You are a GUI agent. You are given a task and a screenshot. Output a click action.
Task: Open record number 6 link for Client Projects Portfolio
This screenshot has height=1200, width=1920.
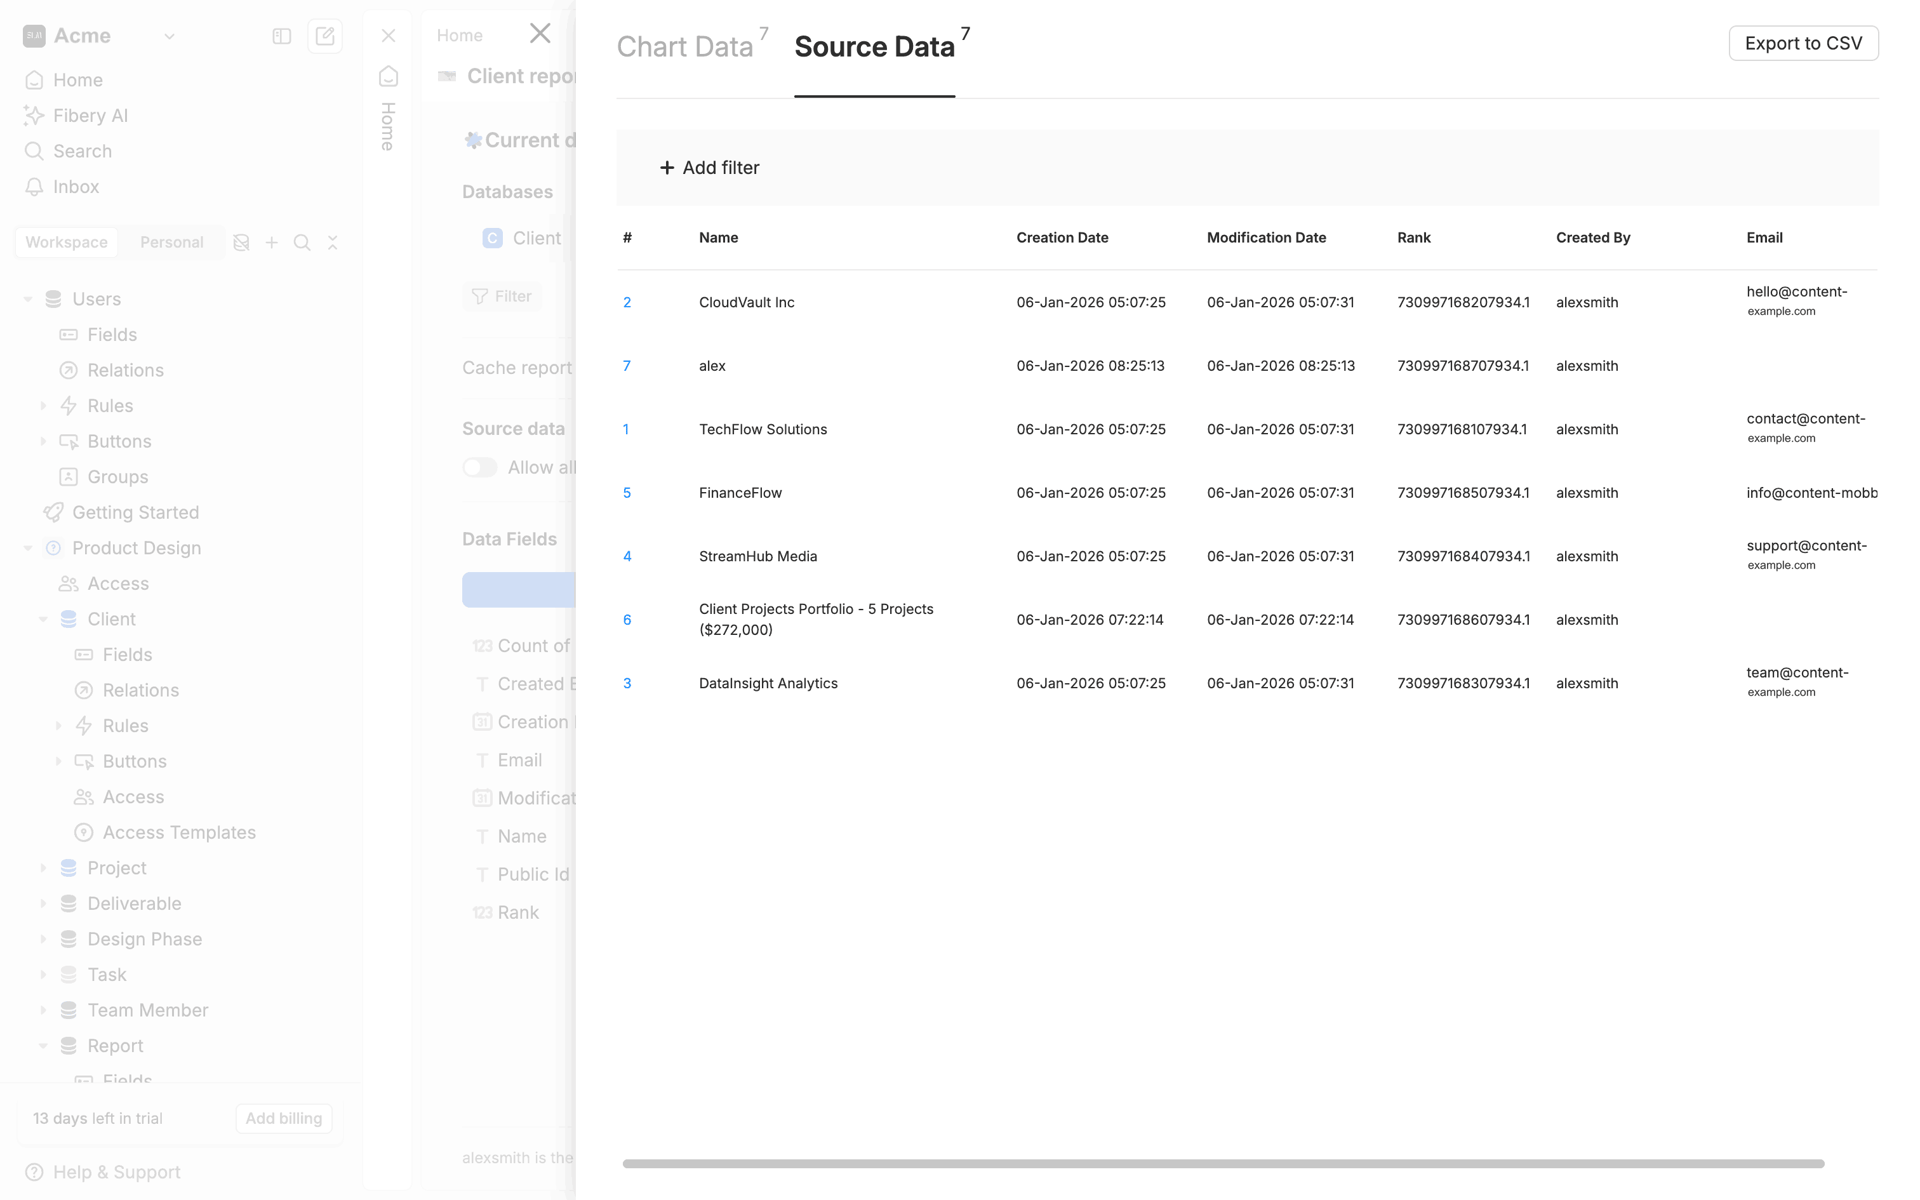627,620
